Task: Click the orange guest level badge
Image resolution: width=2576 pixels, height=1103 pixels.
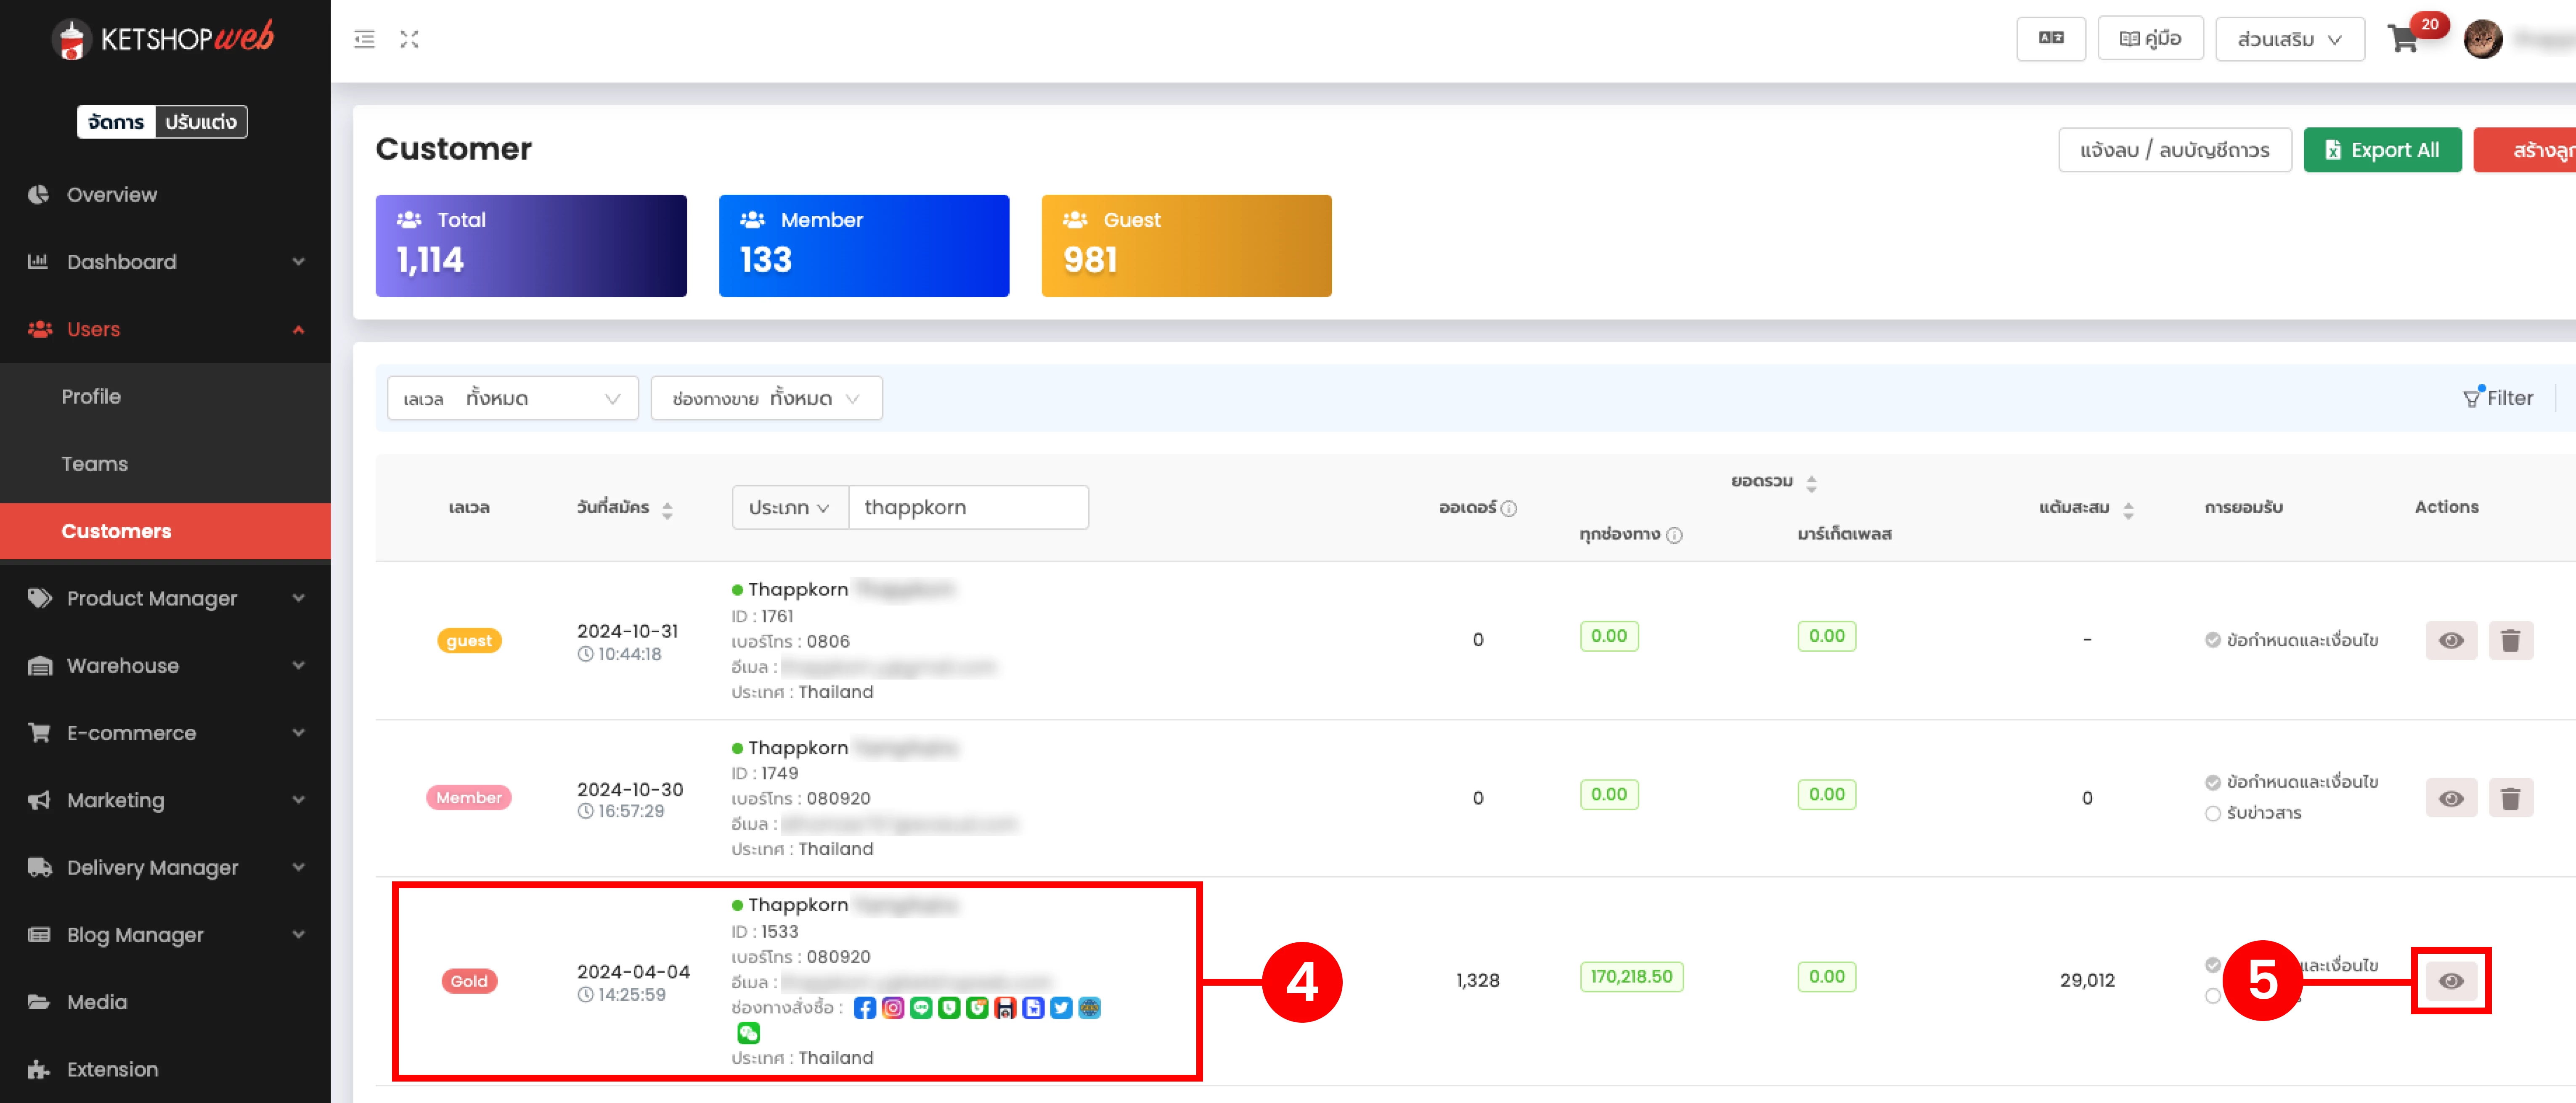Action: click(469, 641)
